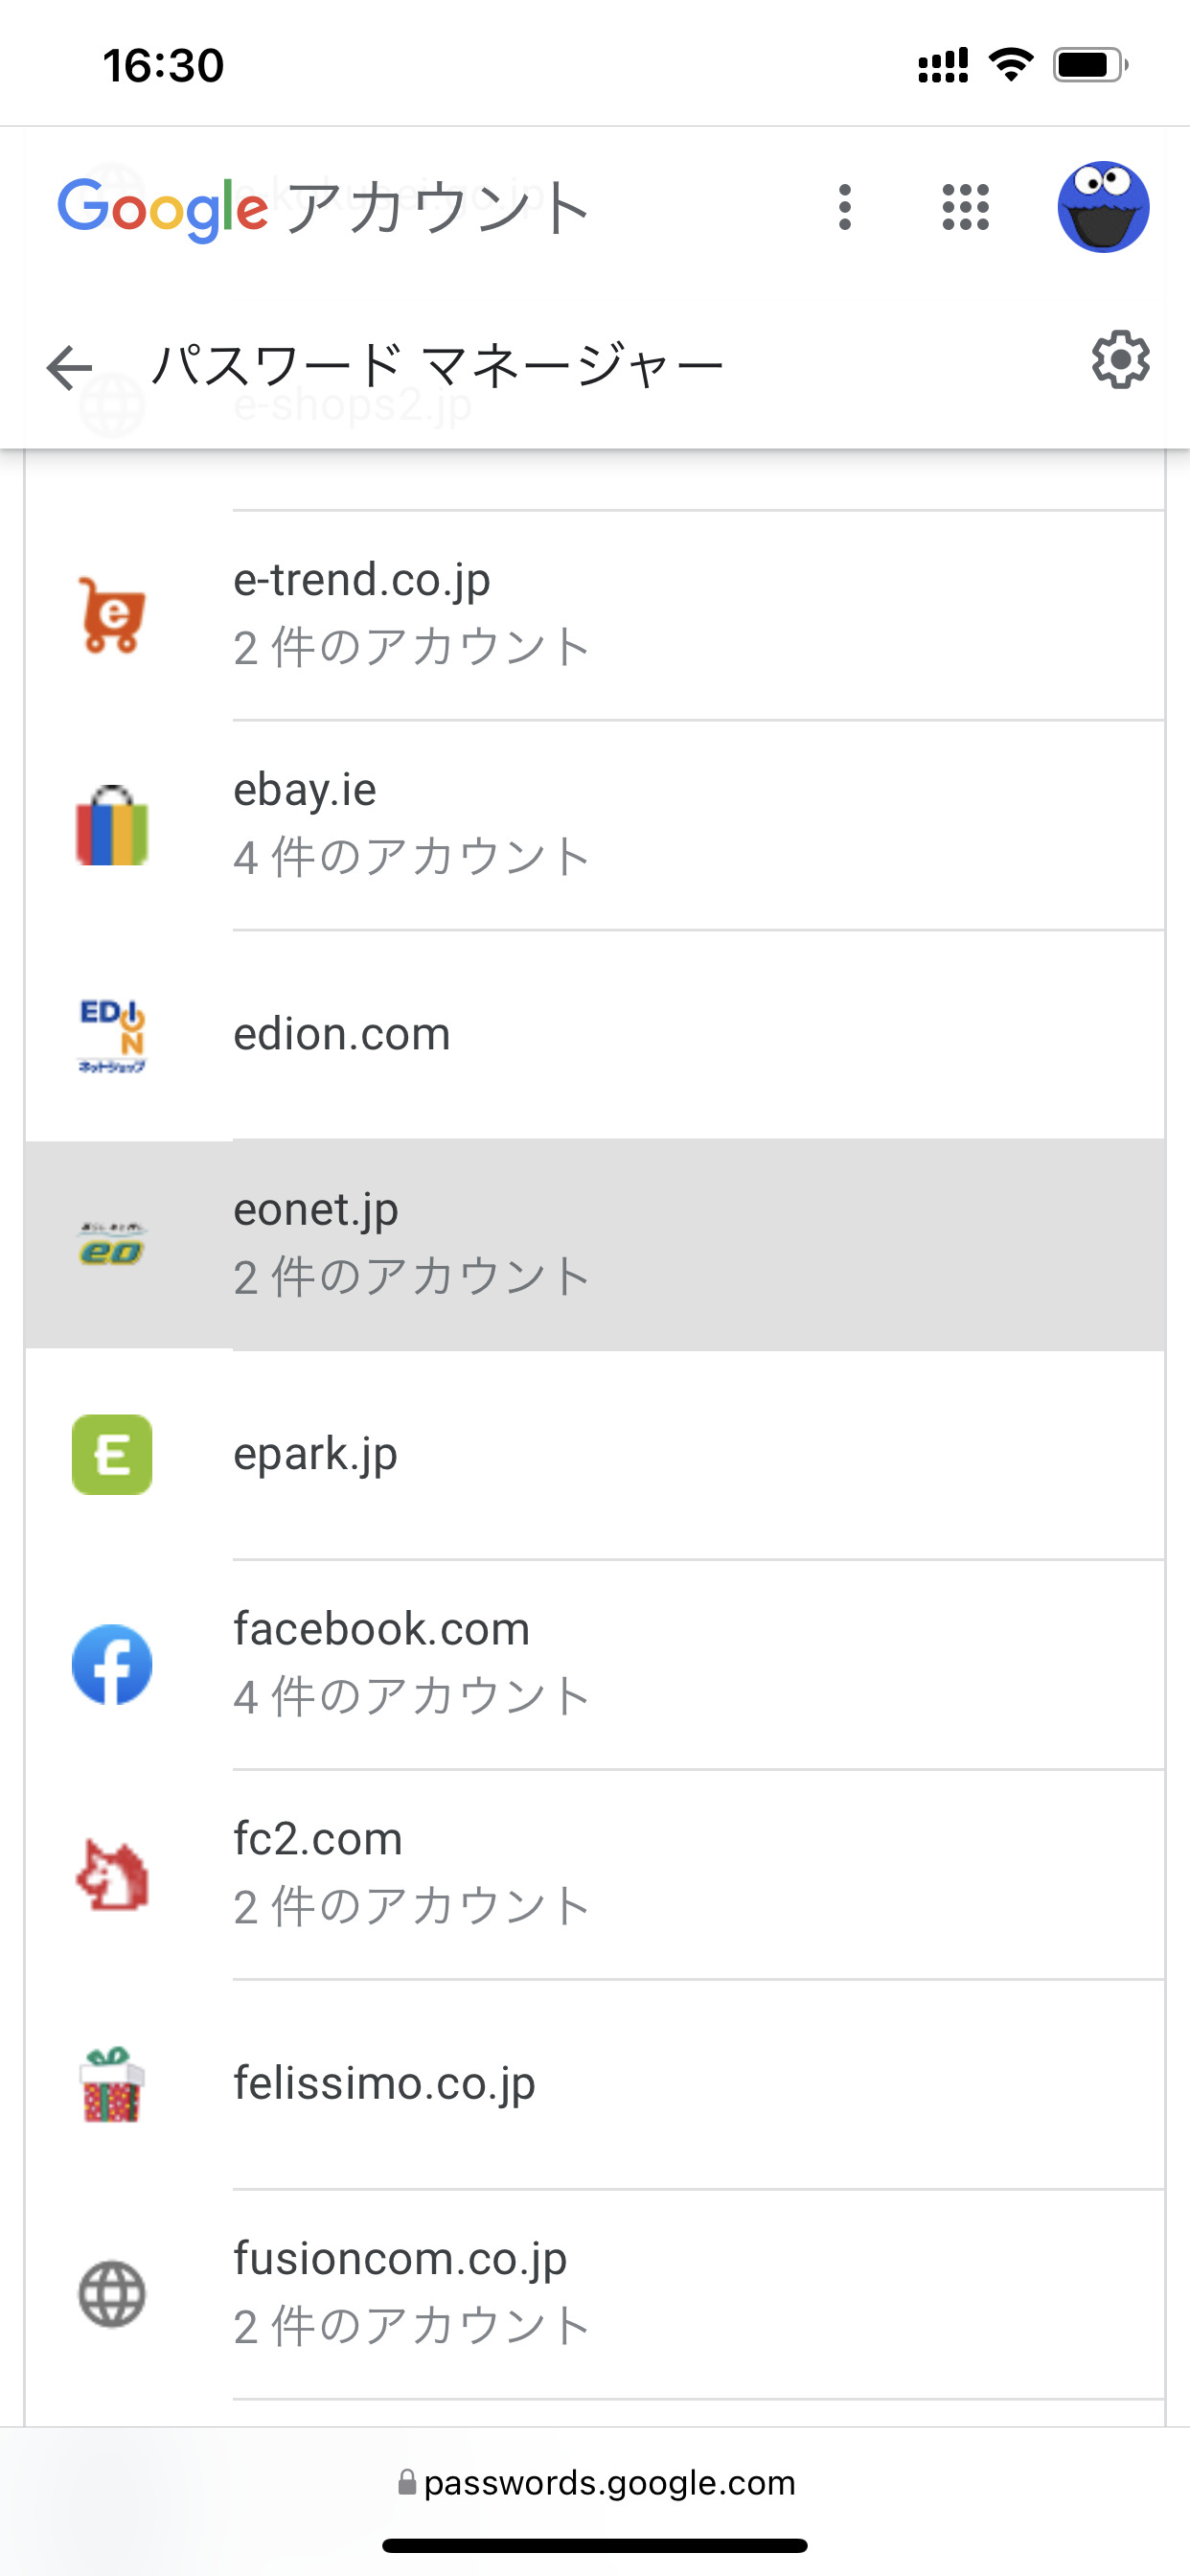
Task: Tap the e-trend shopping cart icon
Action: click(112, 614)
